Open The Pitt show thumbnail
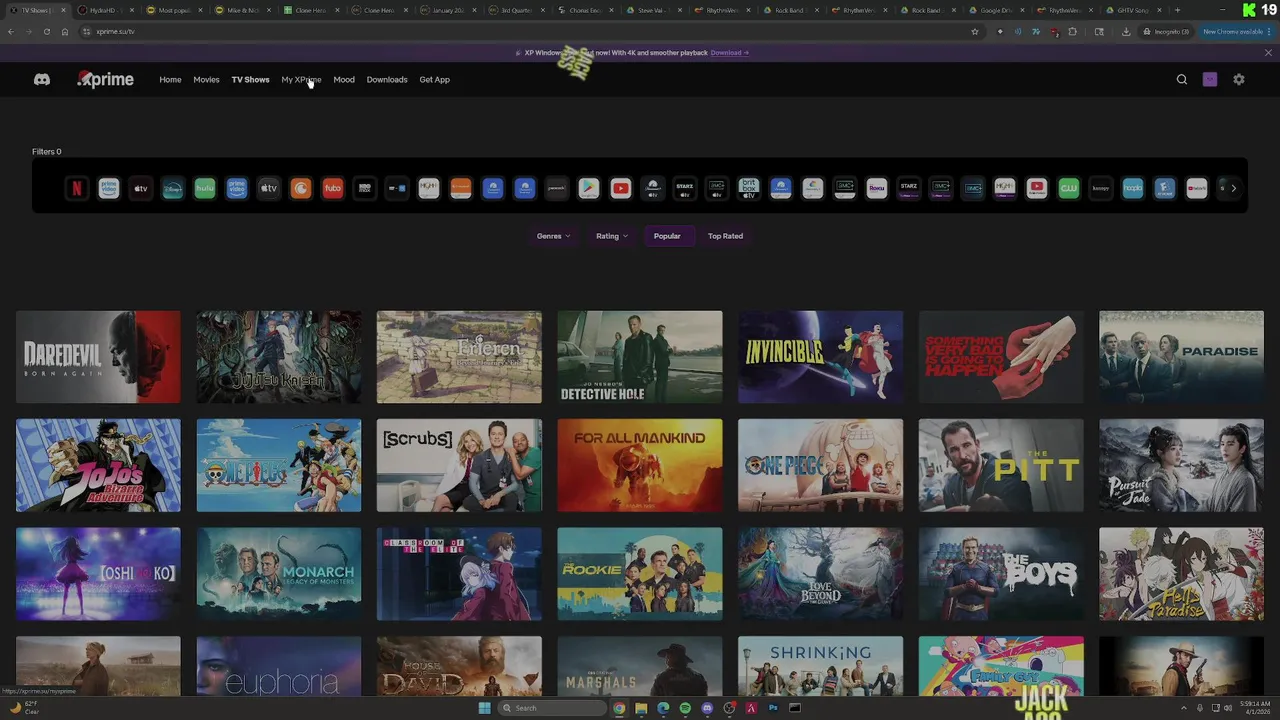1280x720 pixels. point(1001,465)
